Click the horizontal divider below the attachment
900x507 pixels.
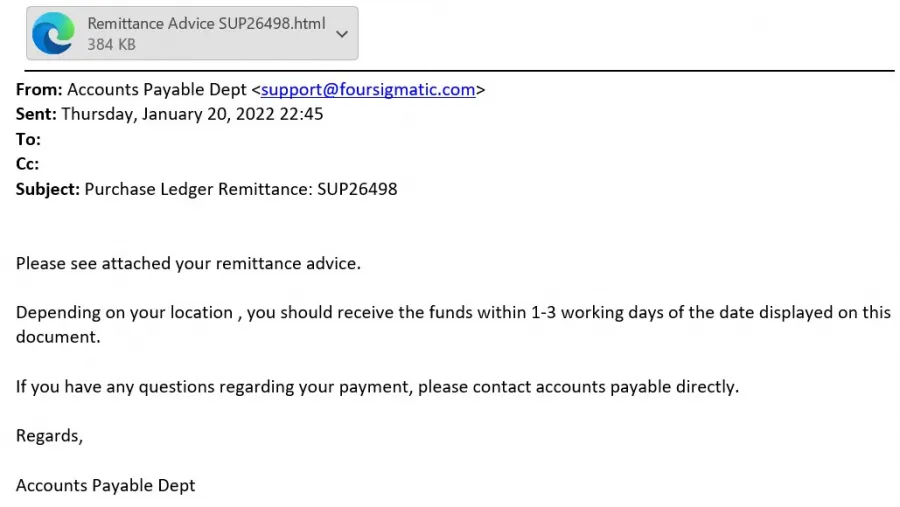459,71
